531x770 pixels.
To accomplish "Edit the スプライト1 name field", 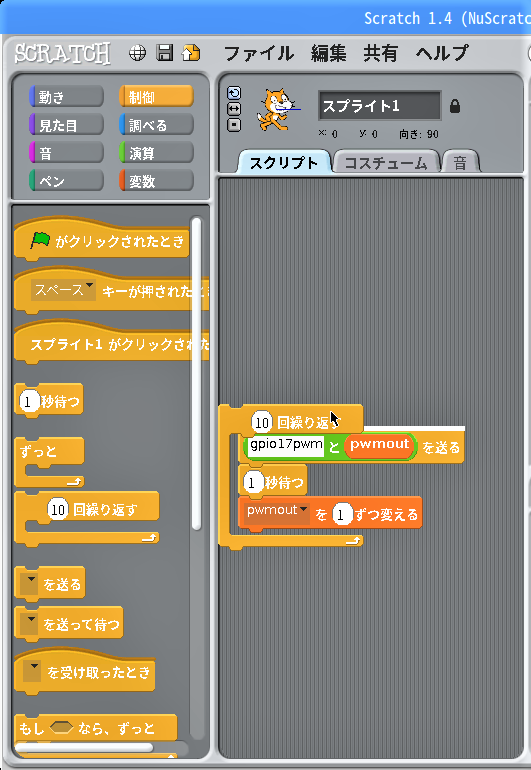I will point(380,106).
